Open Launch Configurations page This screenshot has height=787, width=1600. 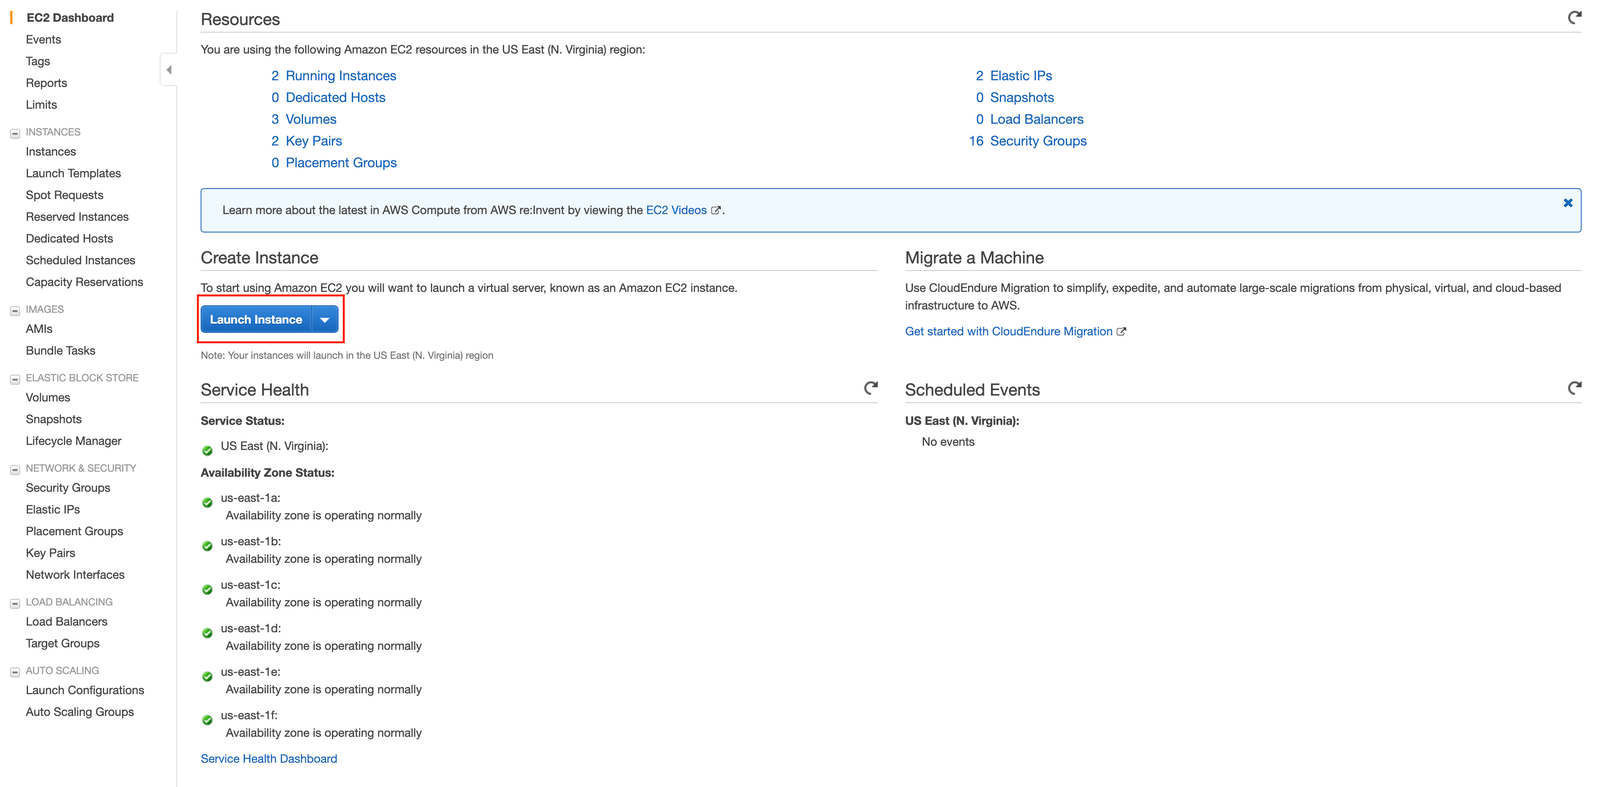pyautogui.click(x=85, y=691)
